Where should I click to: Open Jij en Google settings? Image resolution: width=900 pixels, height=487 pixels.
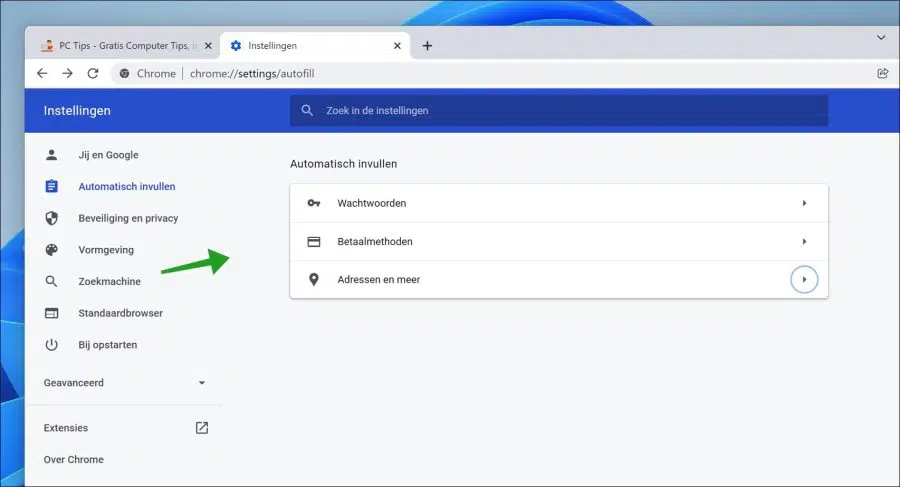(108, 155)
